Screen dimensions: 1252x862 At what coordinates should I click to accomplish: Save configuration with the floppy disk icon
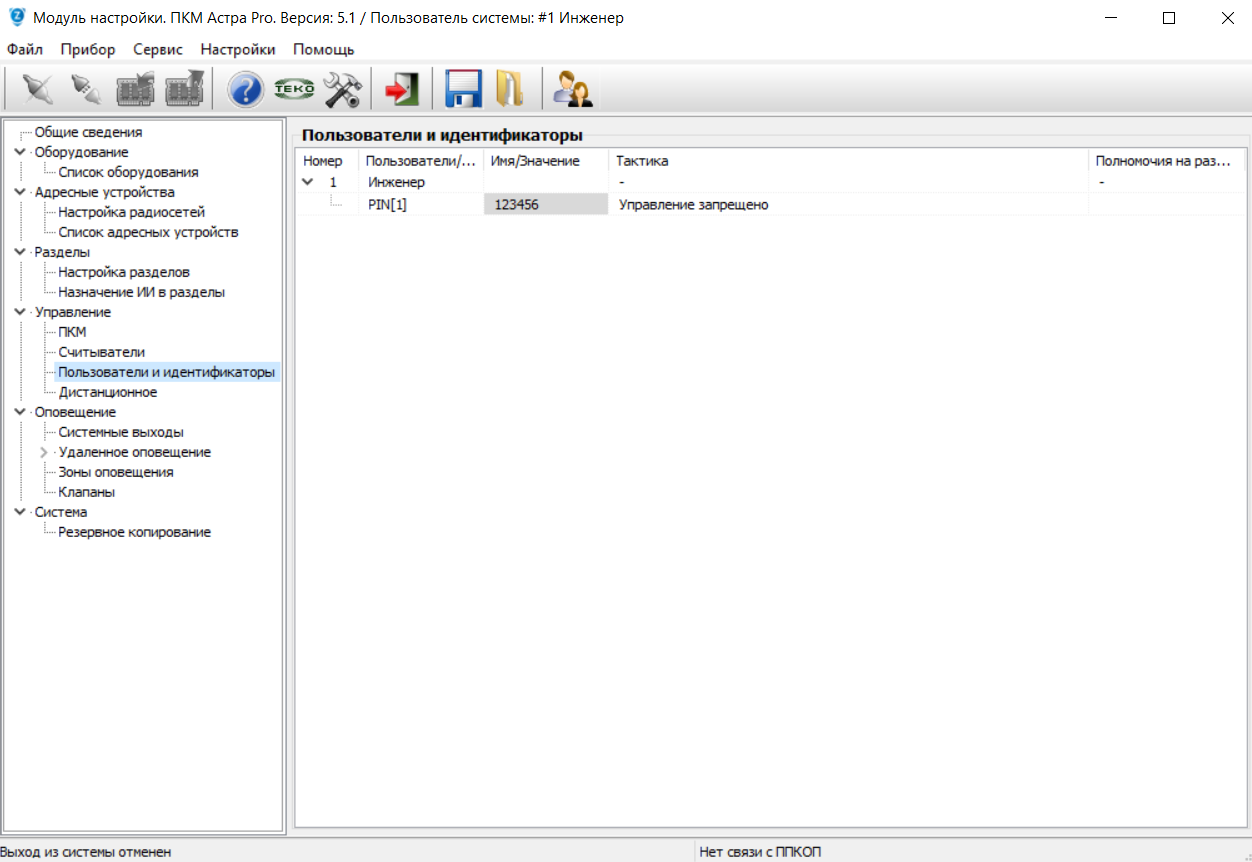click(x=463, y=90)
